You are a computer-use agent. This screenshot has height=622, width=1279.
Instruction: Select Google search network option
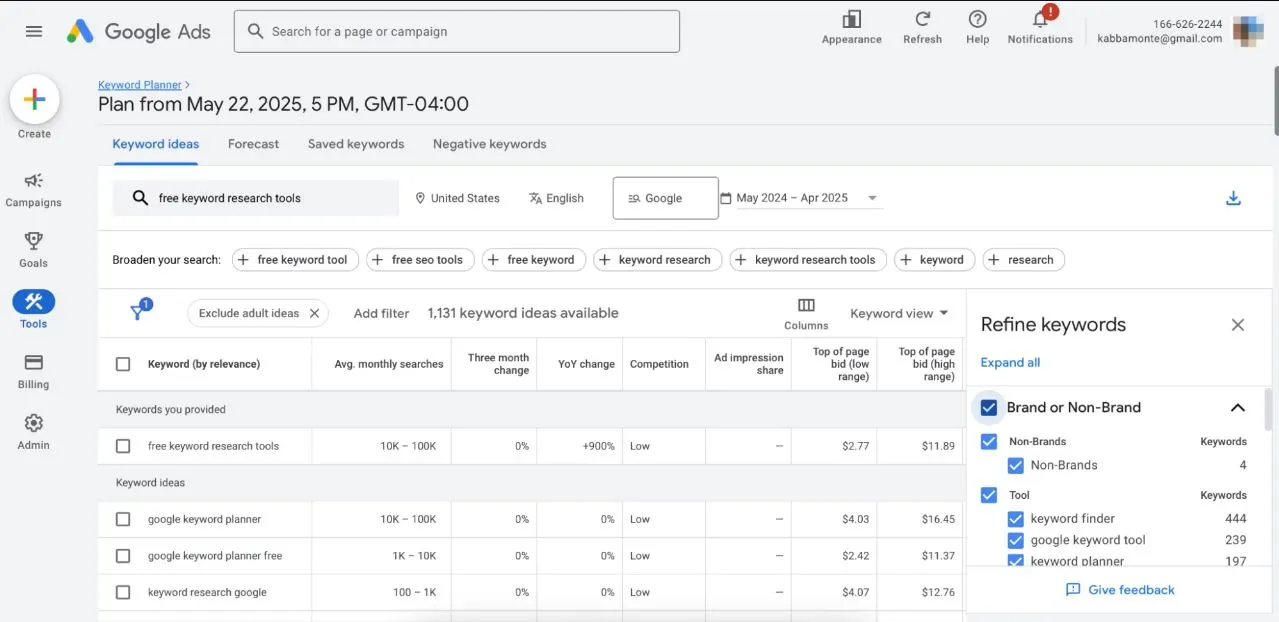(665, 198)
